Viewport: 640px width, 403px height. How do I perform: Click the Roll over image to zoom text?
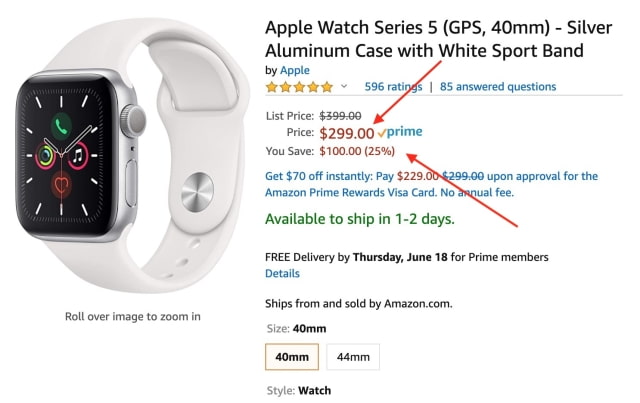click(x=133, y=317)
